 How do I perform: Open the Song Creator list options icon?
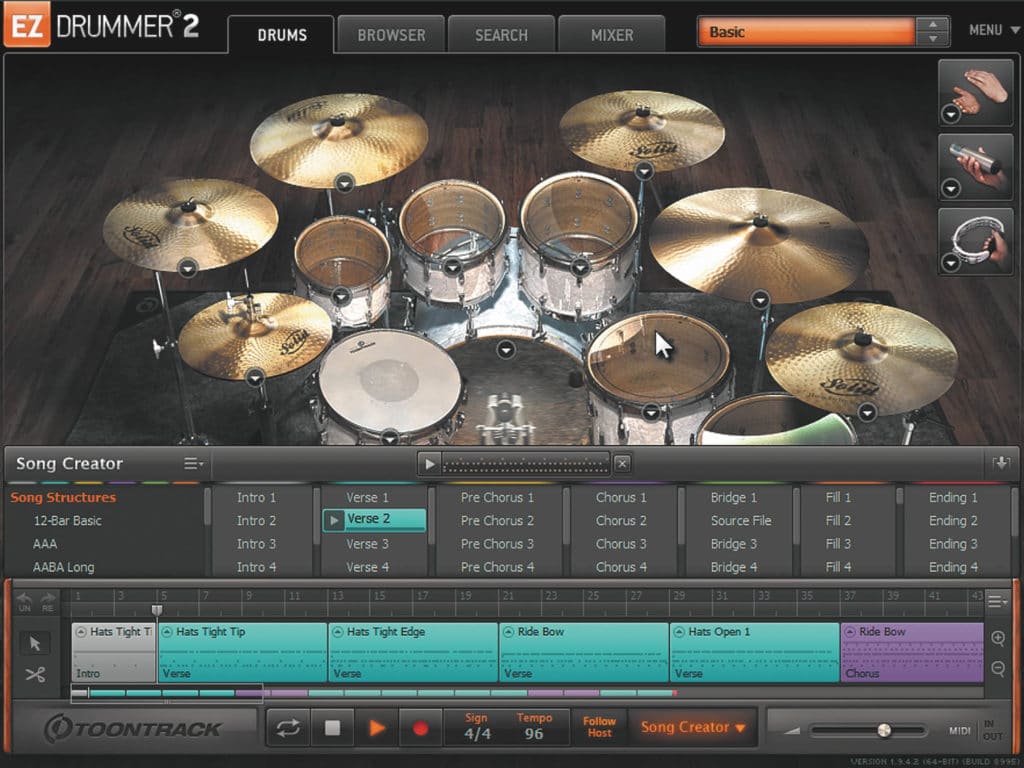pyautogui.click(x=193, y=464)
